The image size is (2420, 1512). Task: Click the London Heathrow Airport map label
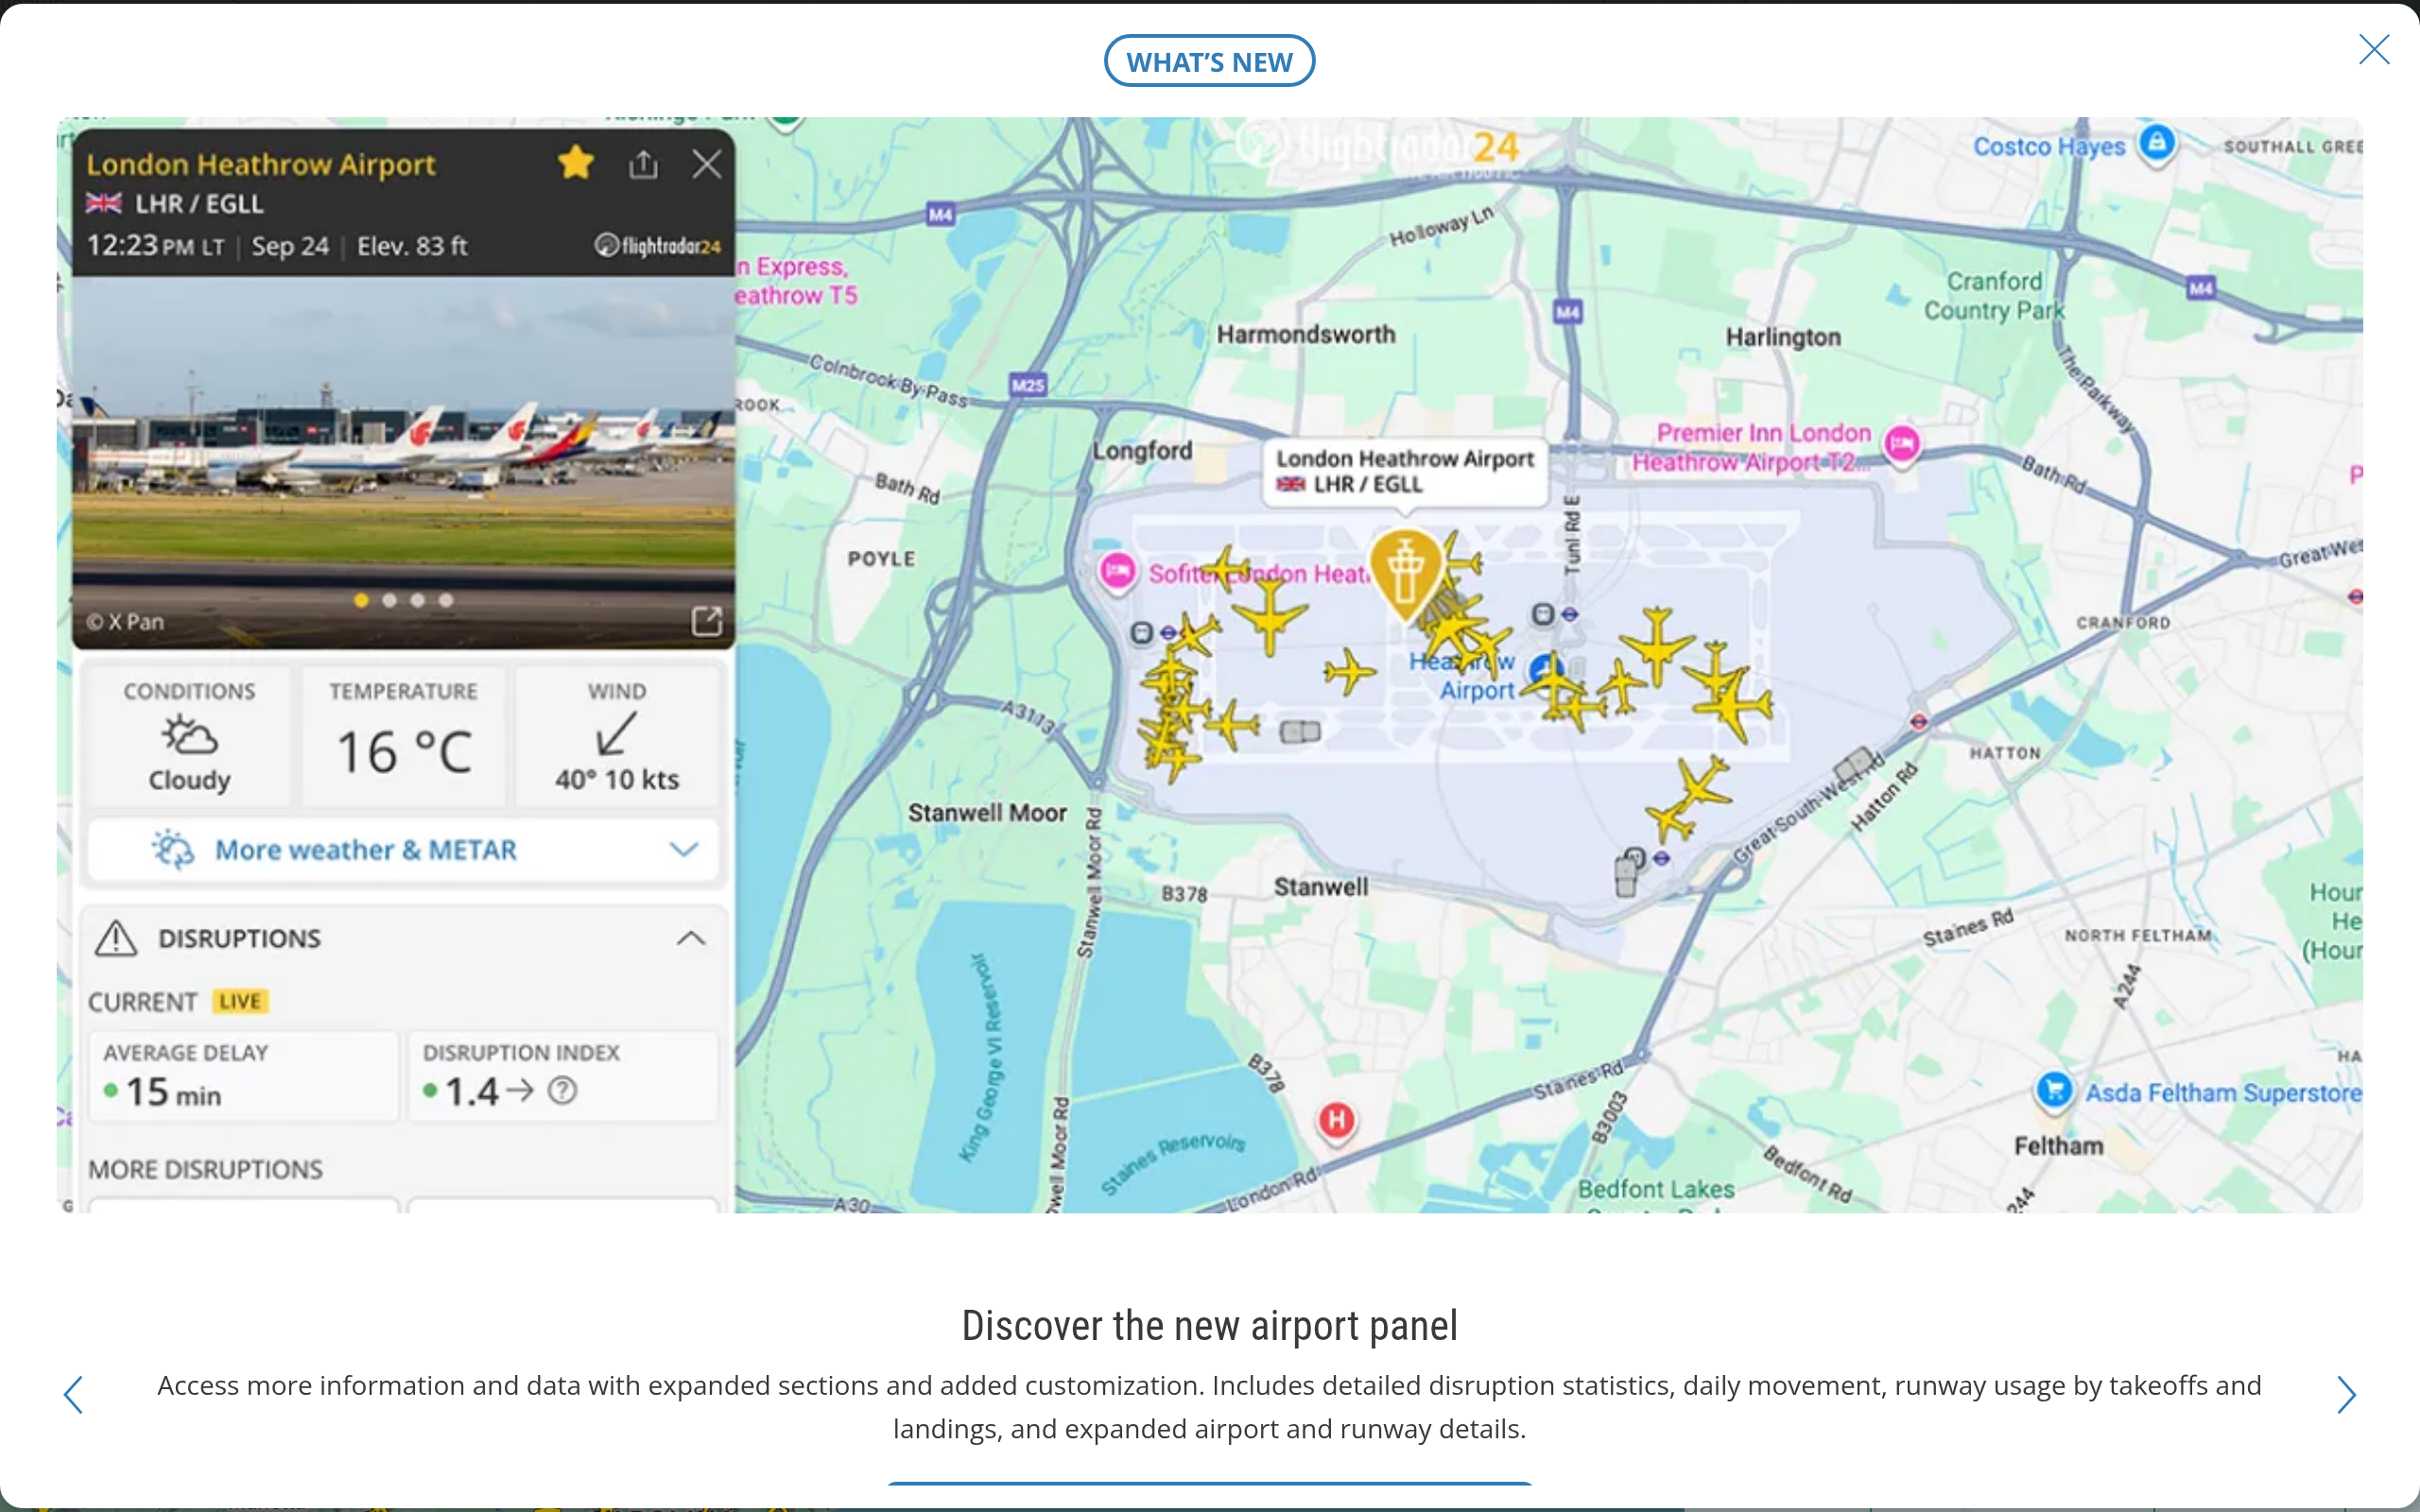point(1405,471)
